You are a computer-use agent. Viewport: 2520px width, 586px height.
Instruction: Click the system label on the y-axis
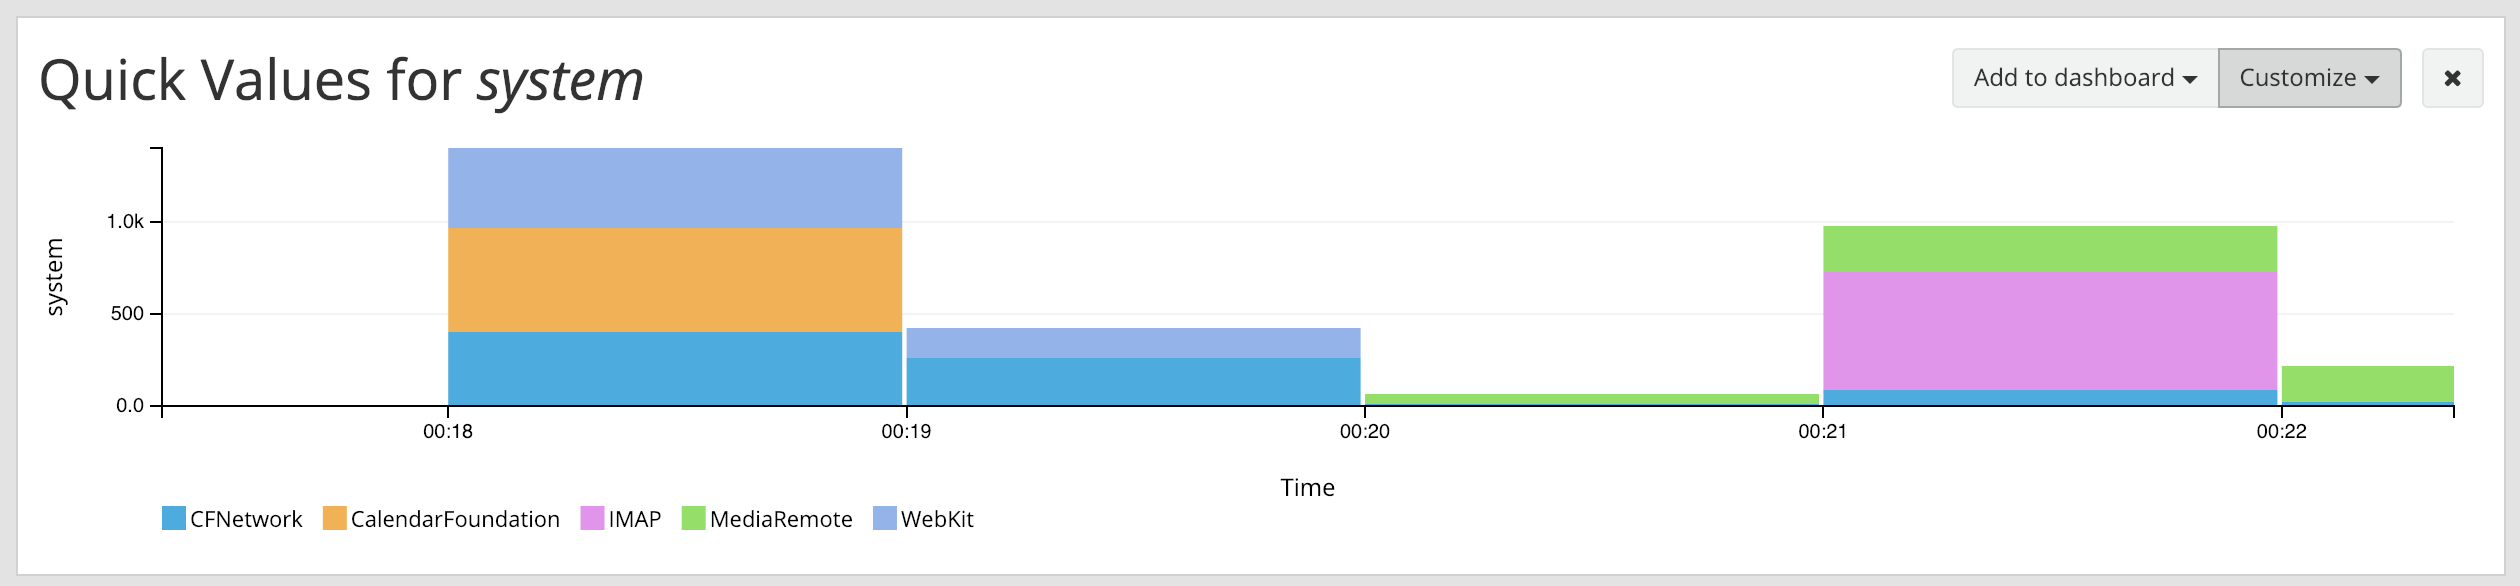(57, 278)
